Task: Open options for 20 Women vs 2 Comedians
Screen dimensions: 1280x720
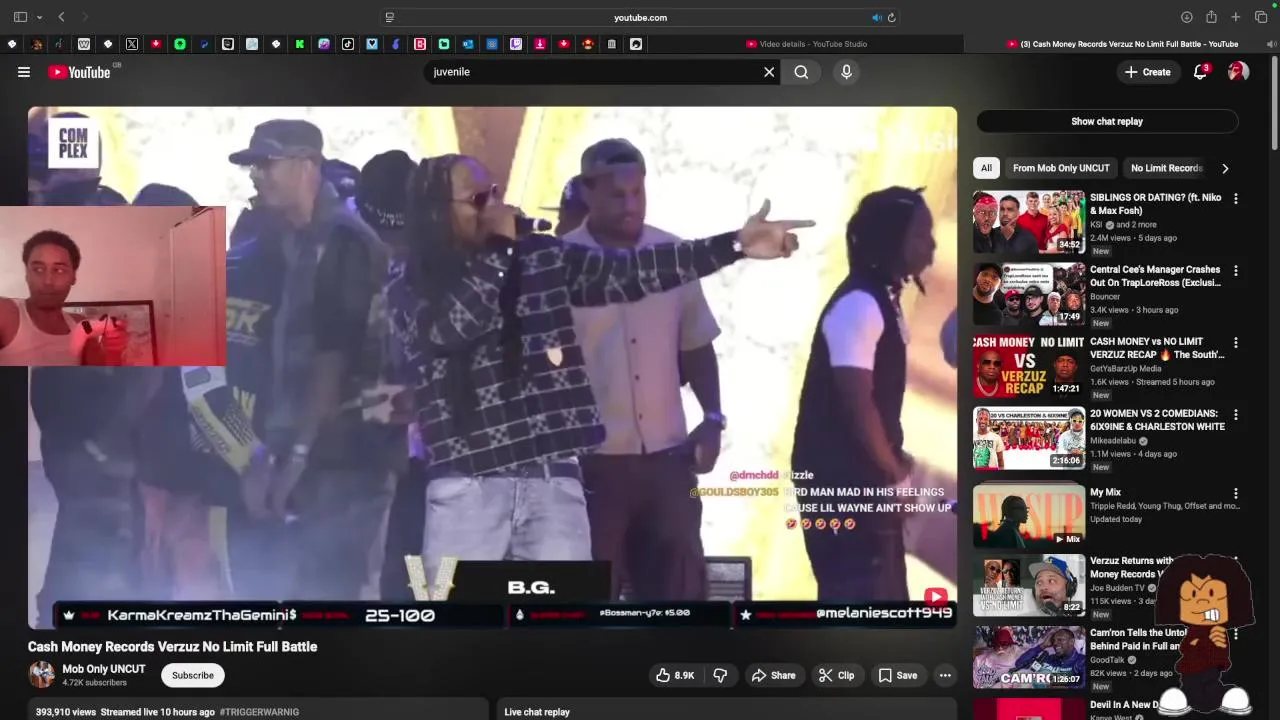Action: (1236, 415)
